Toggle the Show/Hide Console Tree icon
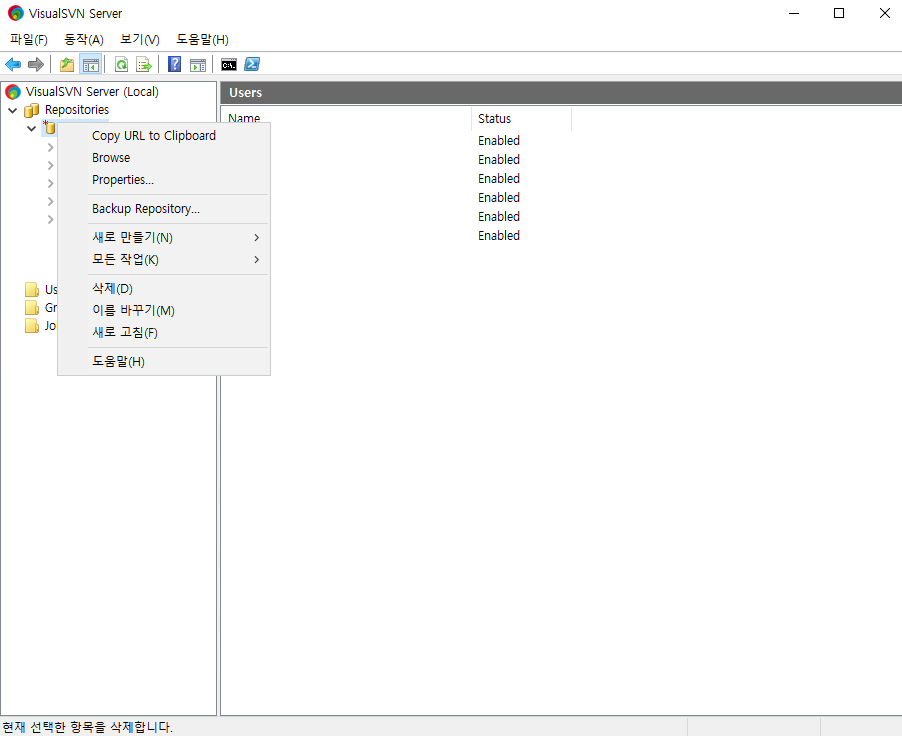 tap(91, 64)
